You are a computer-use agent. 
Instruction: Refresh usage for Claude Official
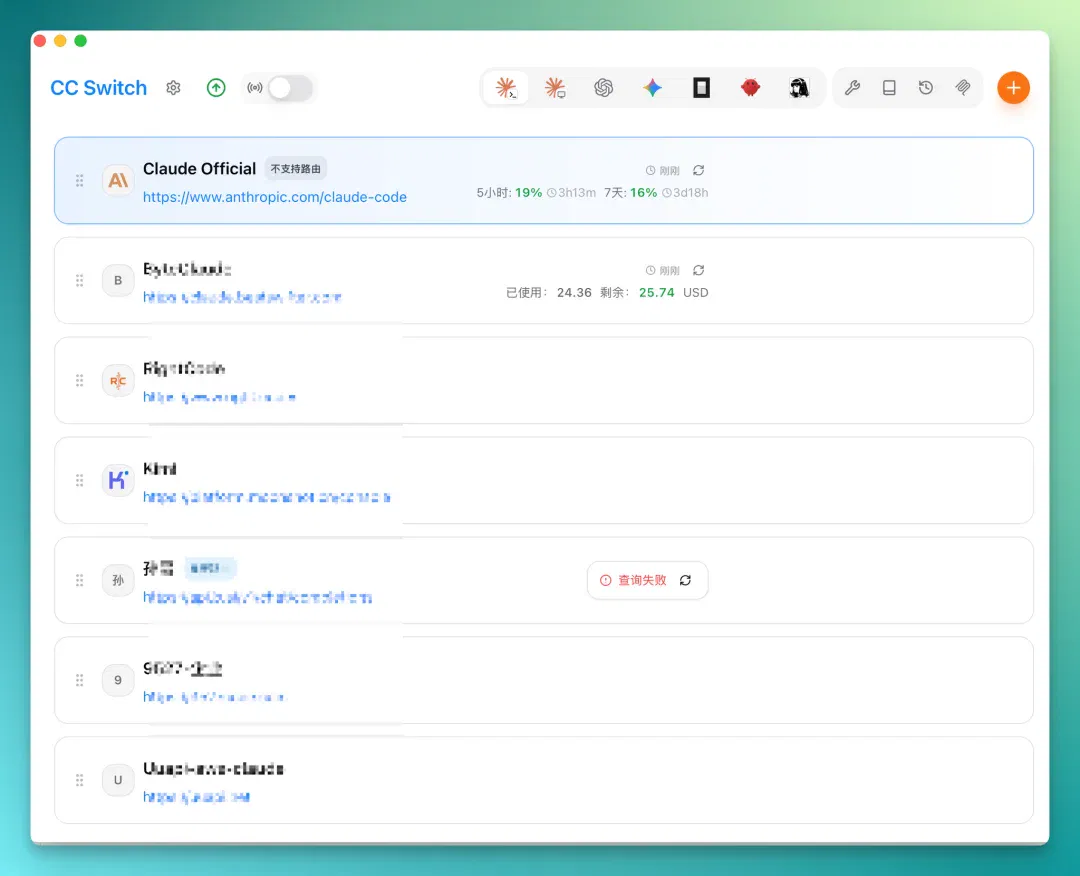698,170
